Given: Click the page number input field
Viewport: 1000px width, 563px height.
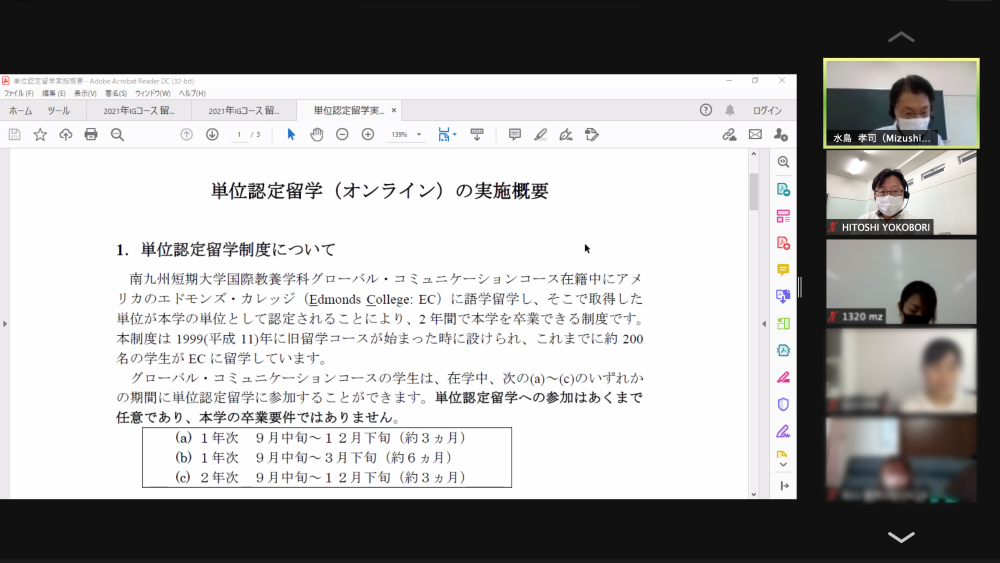Looking at the screenshot, I should [x=239, y=135].
